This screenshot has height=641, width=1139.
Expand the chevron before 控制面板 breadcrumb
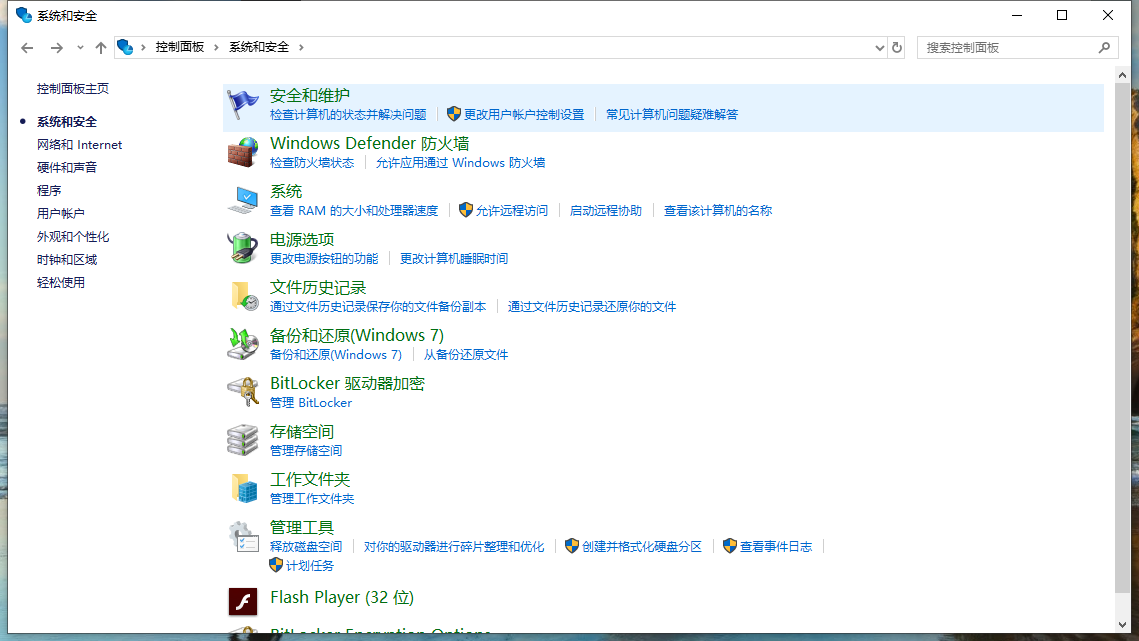(x=143, y=47)
